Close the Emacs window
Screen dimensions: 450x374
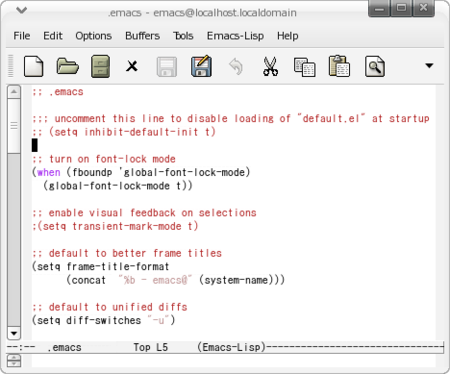coord(423,8)
